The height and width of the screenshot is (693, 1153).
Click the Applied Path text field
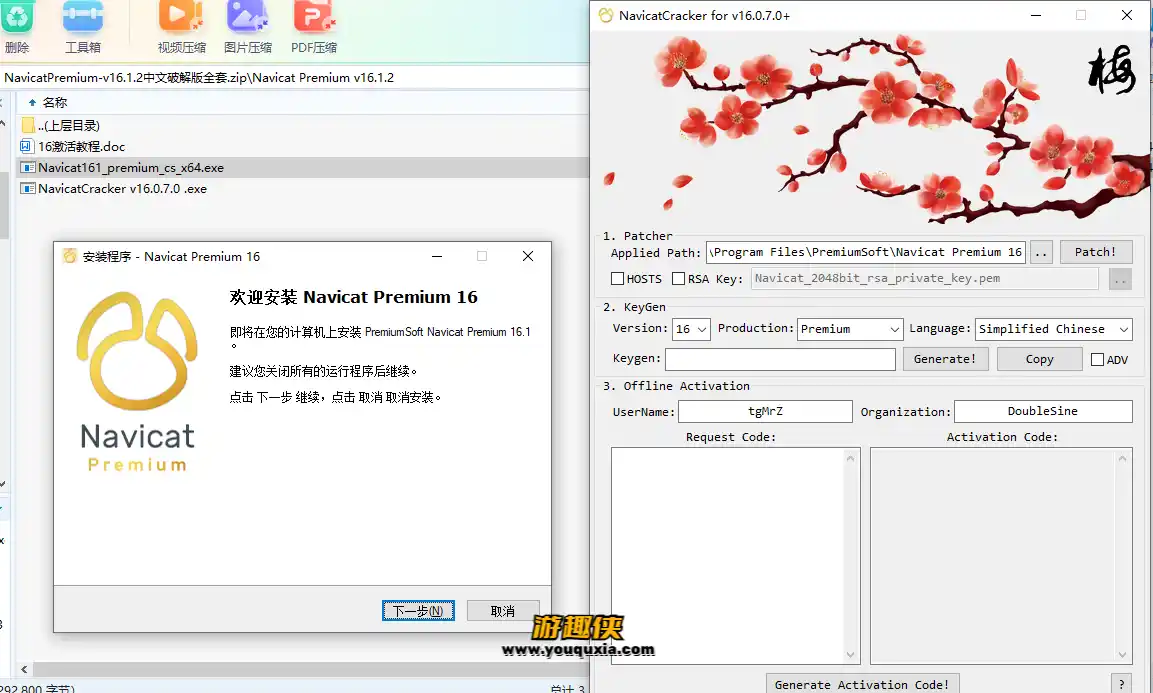pos(865,252)
